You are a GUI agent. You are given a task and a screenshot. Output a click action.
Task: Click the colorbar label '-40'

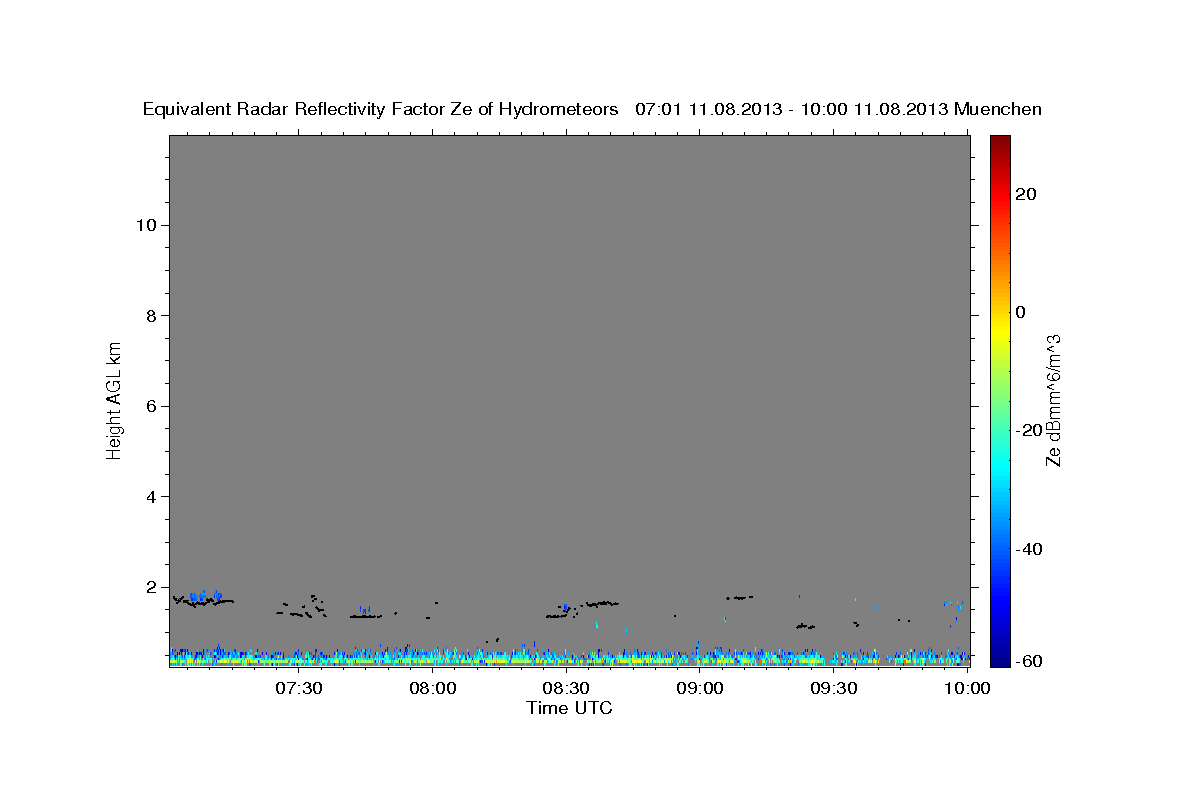(1030, 549)
